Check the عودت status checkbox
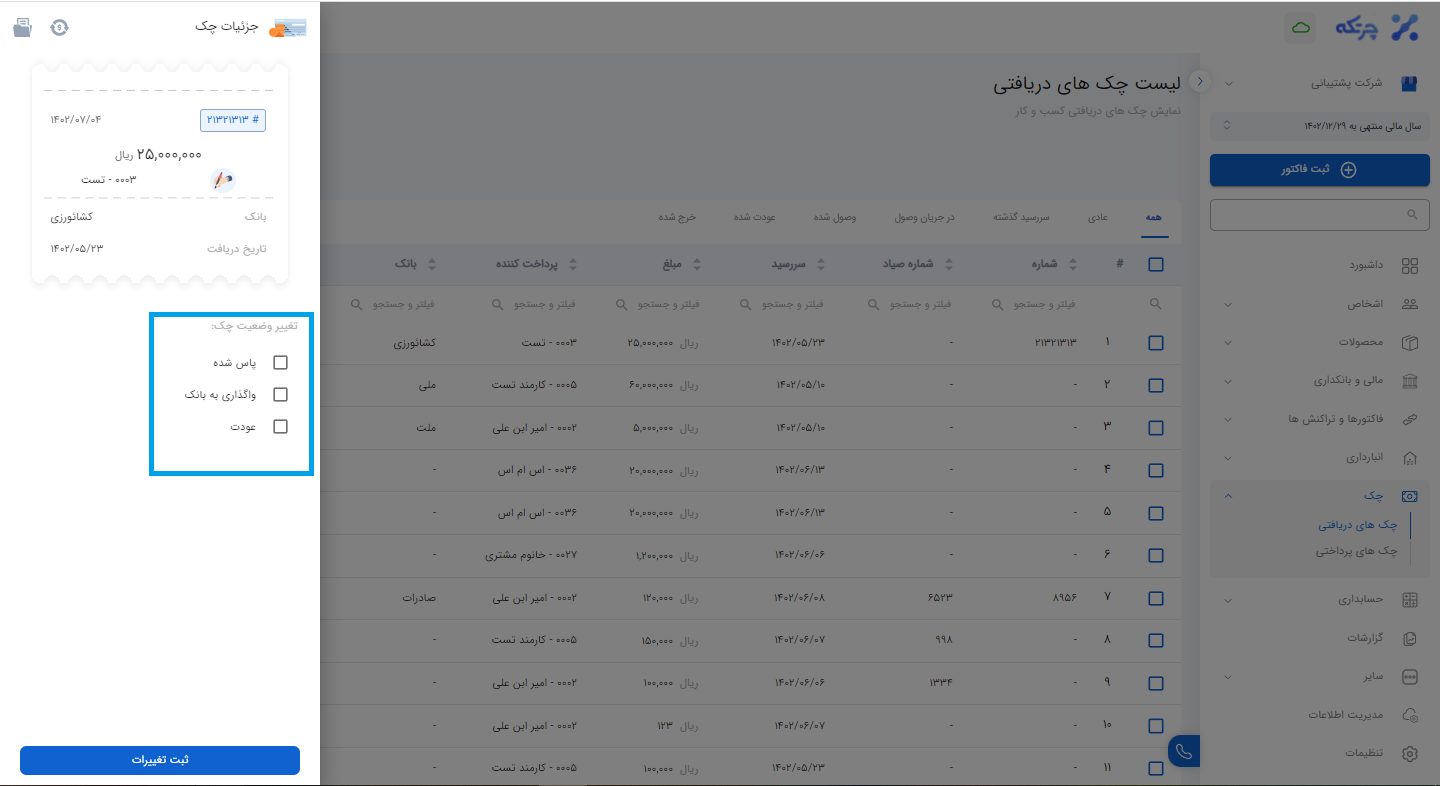Image resolution: width=1440 pixels, height=786 pixels. tap(280, 426)
